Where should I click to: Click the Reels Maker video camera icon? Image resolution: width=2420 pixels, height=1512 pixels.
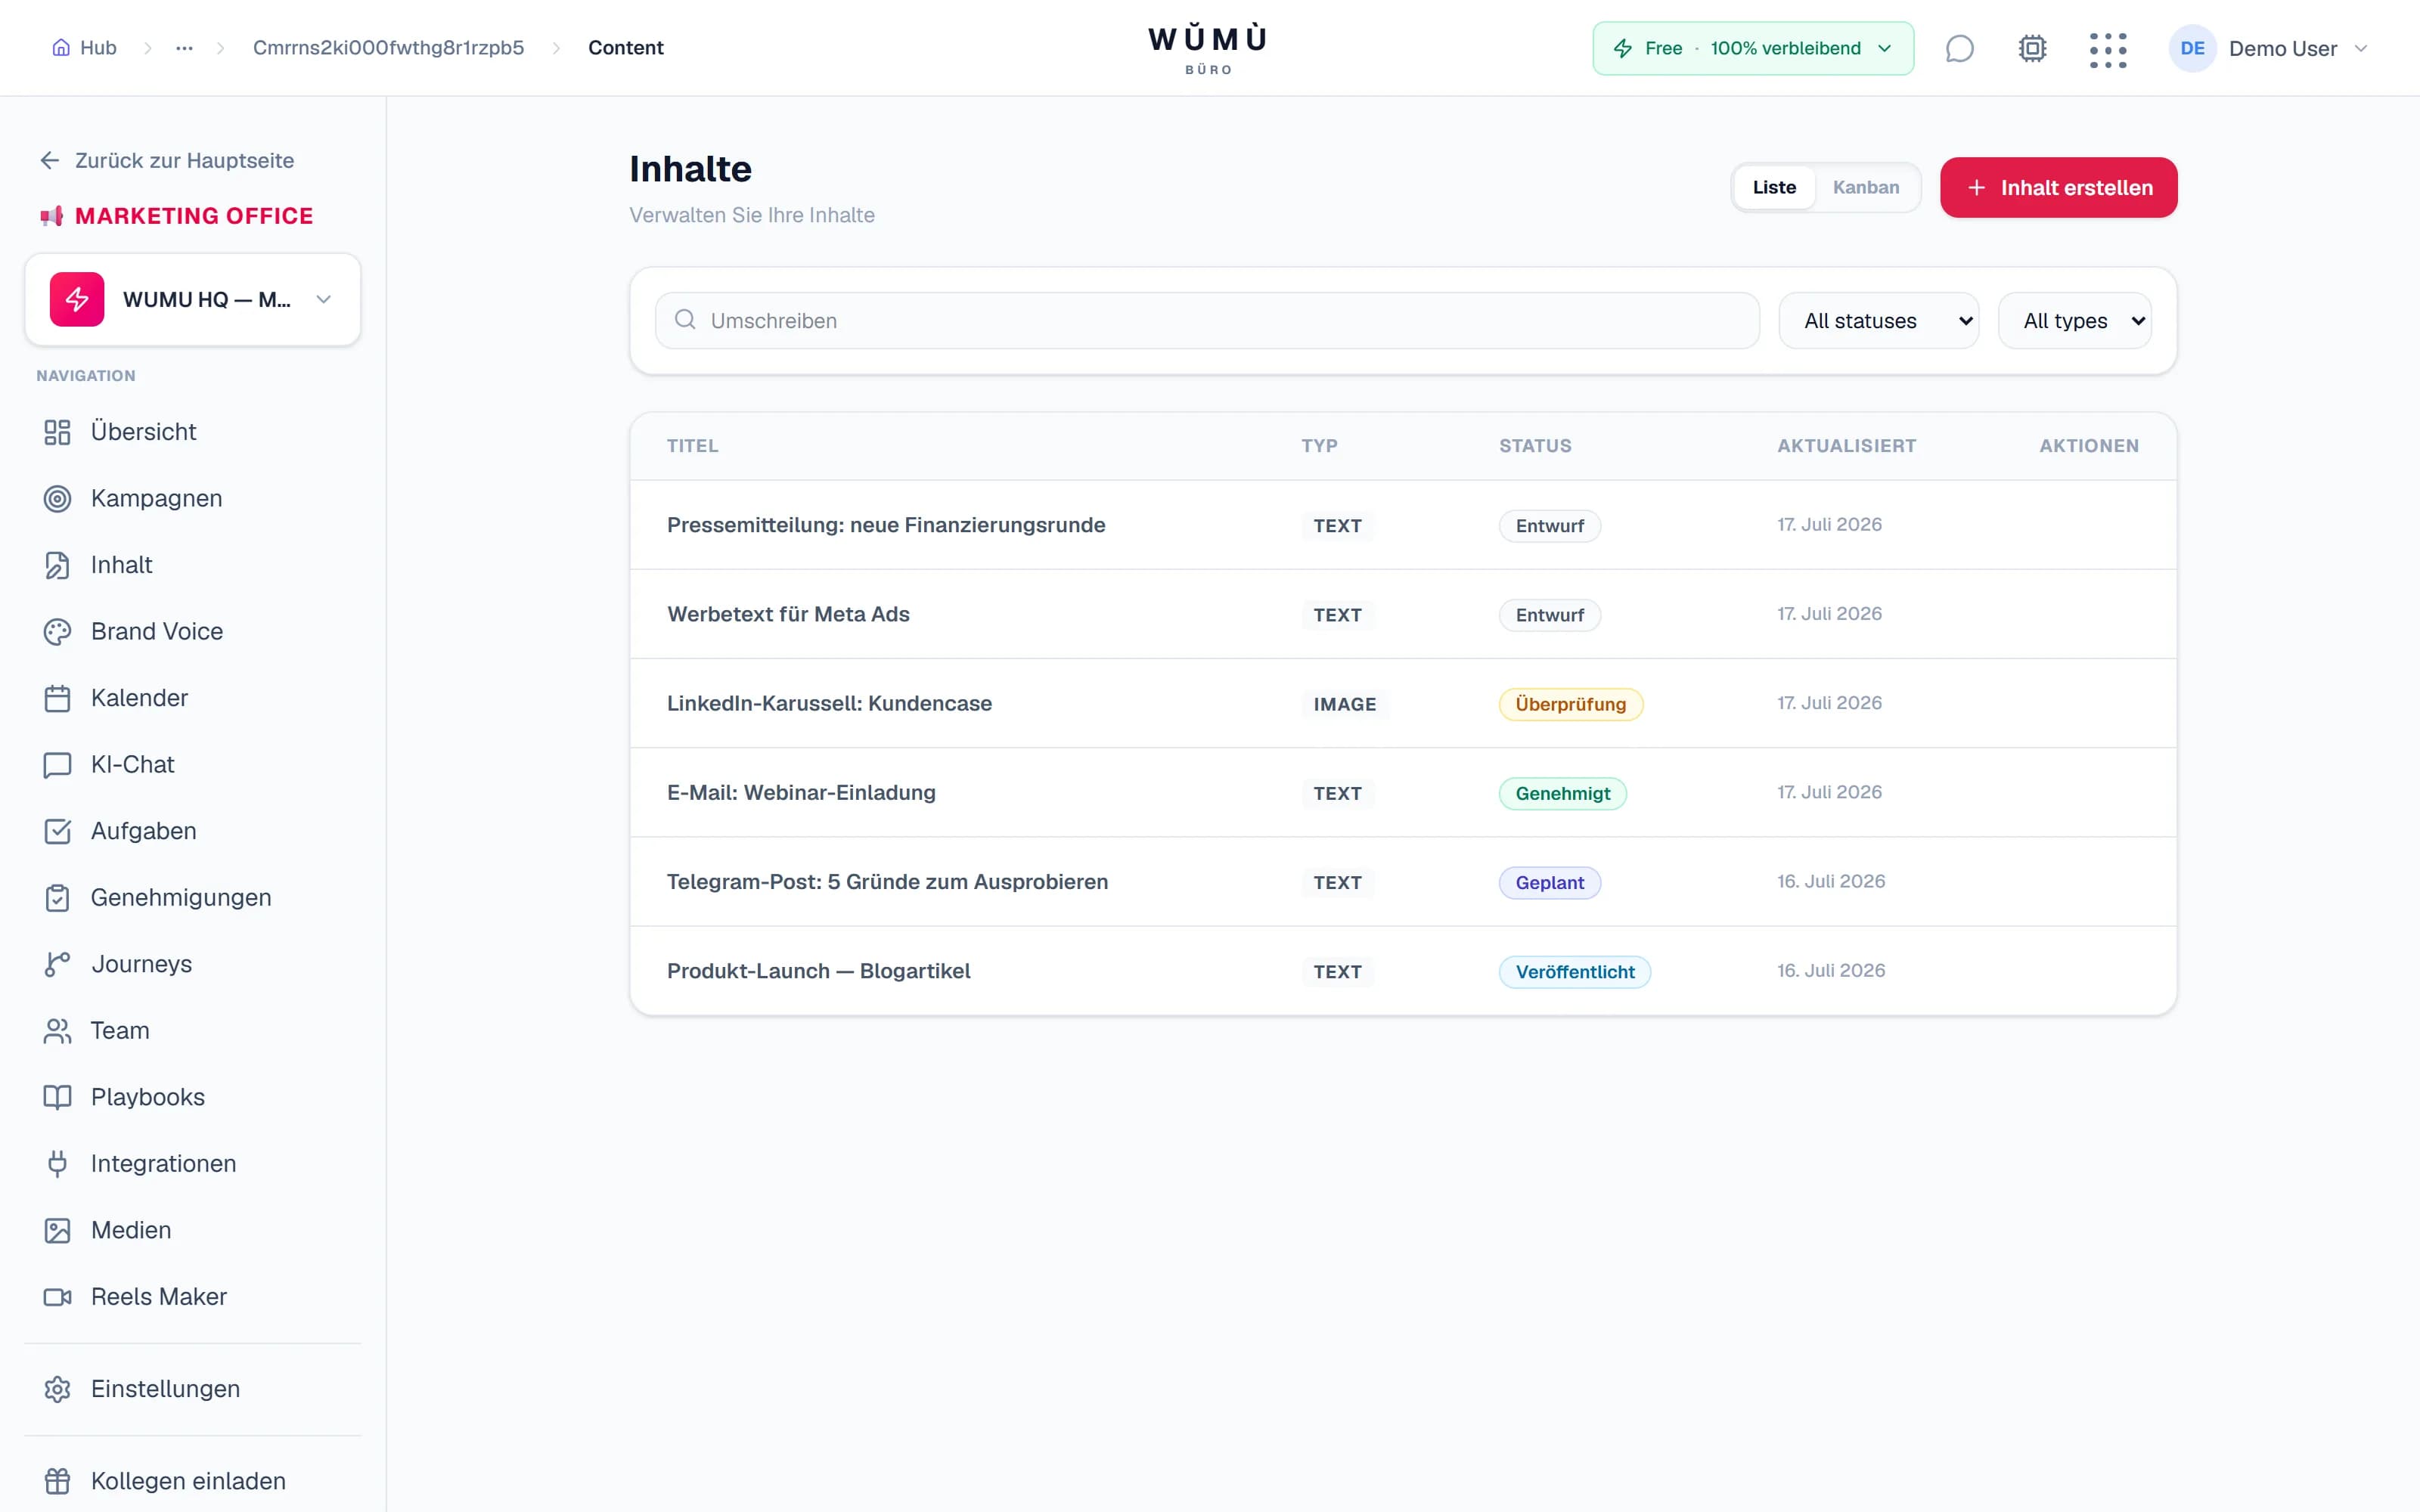(57, 1297)
